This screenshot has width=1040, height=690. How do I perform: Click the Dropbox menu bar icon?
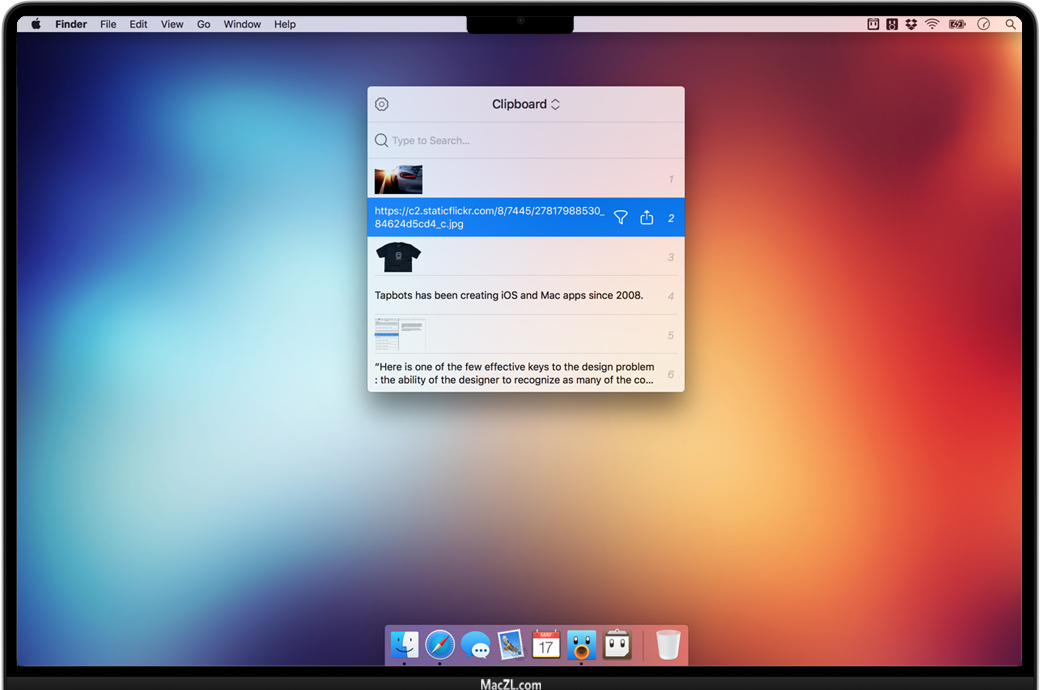point(911,24)
